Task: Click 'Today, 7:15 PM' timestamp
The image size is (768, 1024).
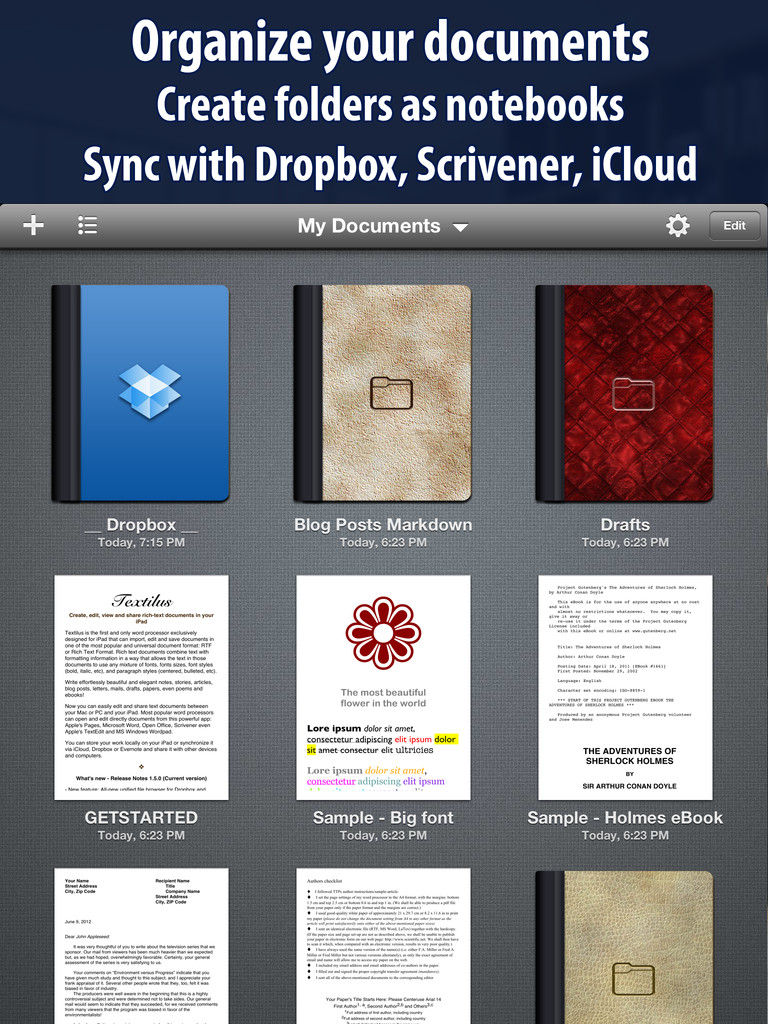Action: 141,543
